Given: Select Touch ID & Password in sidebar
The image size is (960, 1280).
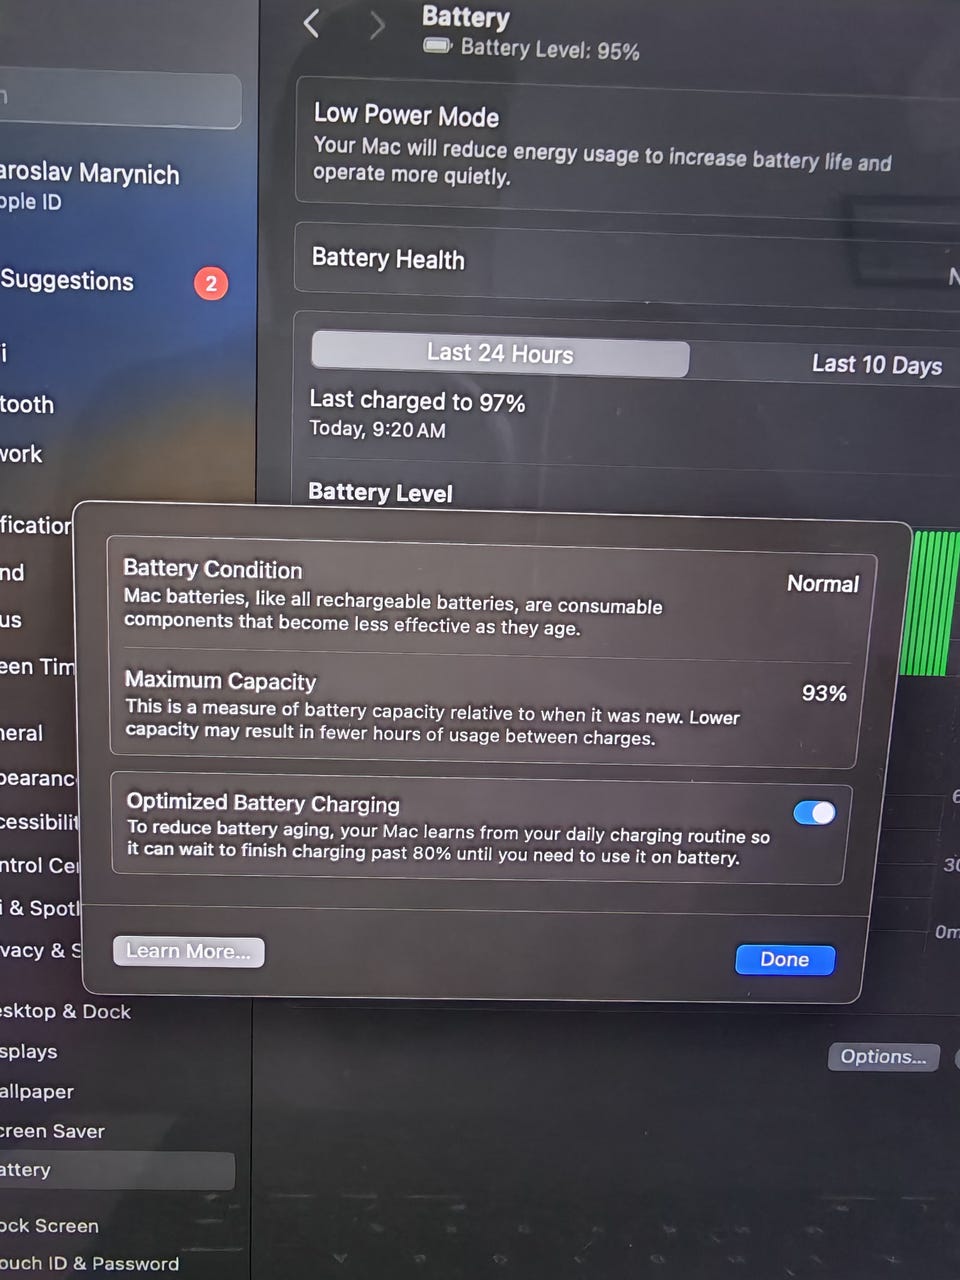Looking at the screenshot, I should 90,1264.
